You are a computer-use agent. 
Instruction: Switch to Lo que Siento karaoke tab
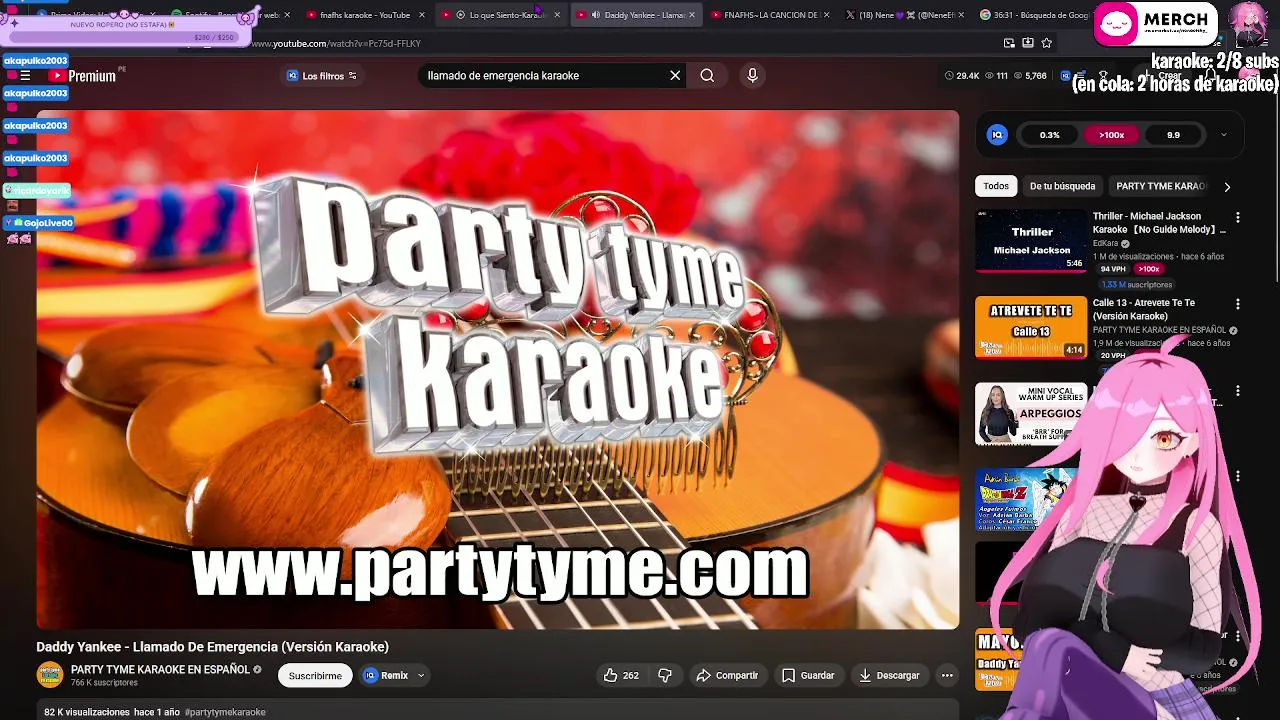[x=500, y=15]
